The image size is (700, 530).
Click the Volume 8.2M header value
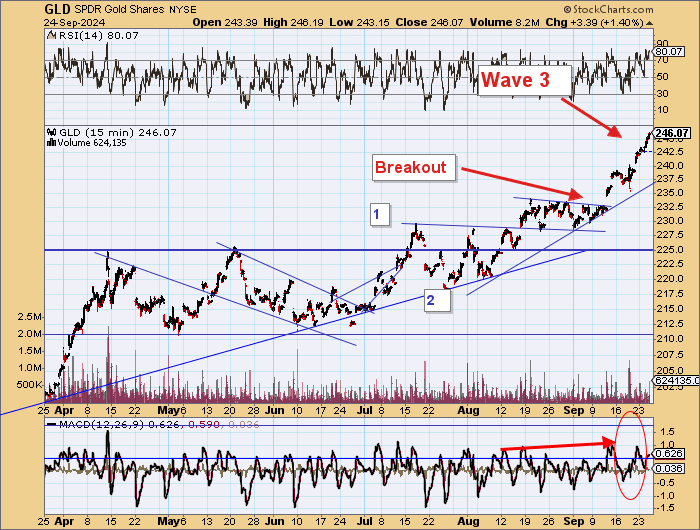tap(504, 22)
